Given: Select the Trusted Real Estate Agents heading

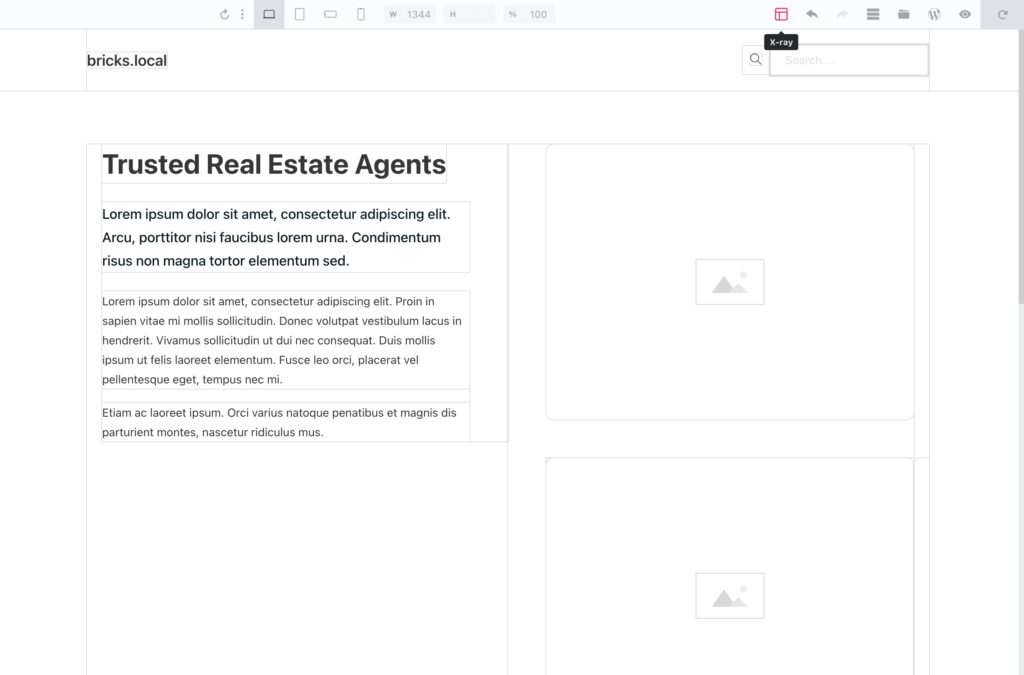Looking at the screenshot, I should [274, 164].
